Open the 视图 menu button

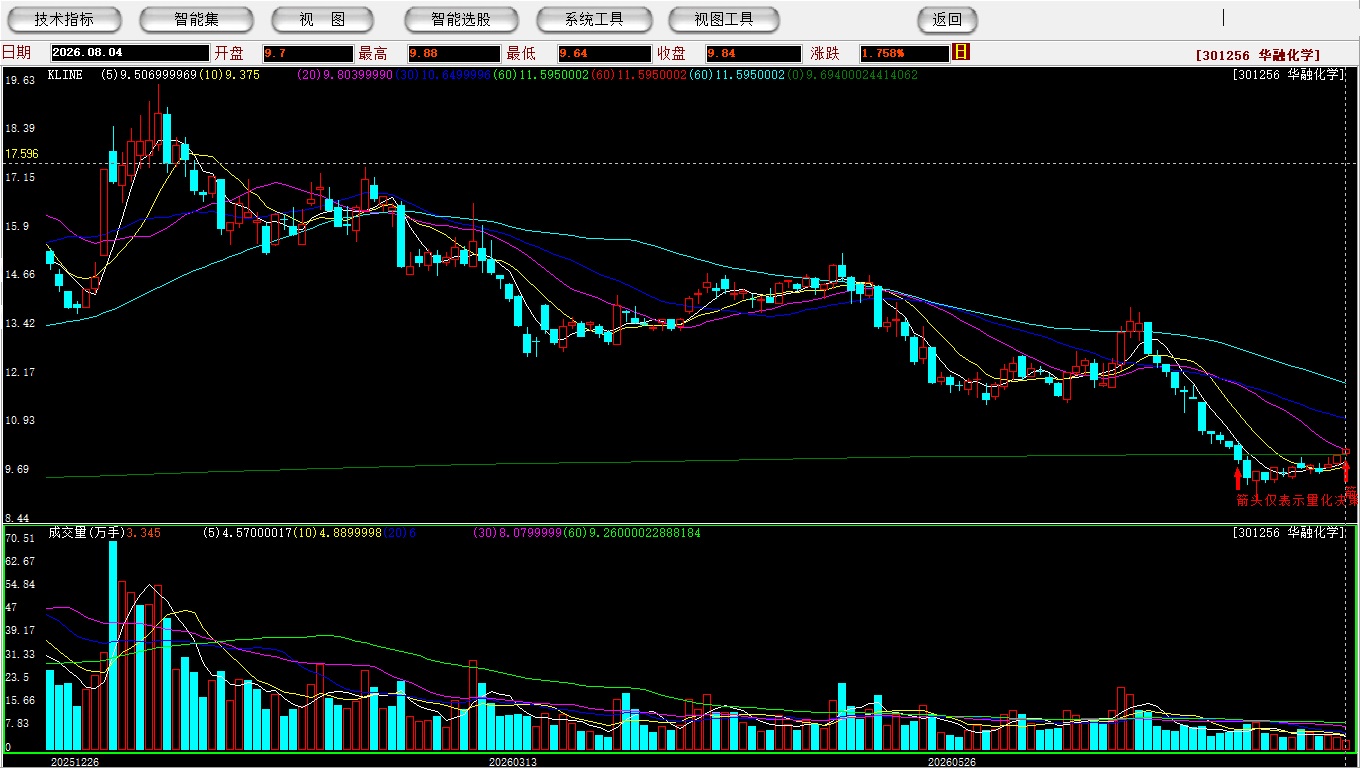pyautogui.click(x=322, y=19)
